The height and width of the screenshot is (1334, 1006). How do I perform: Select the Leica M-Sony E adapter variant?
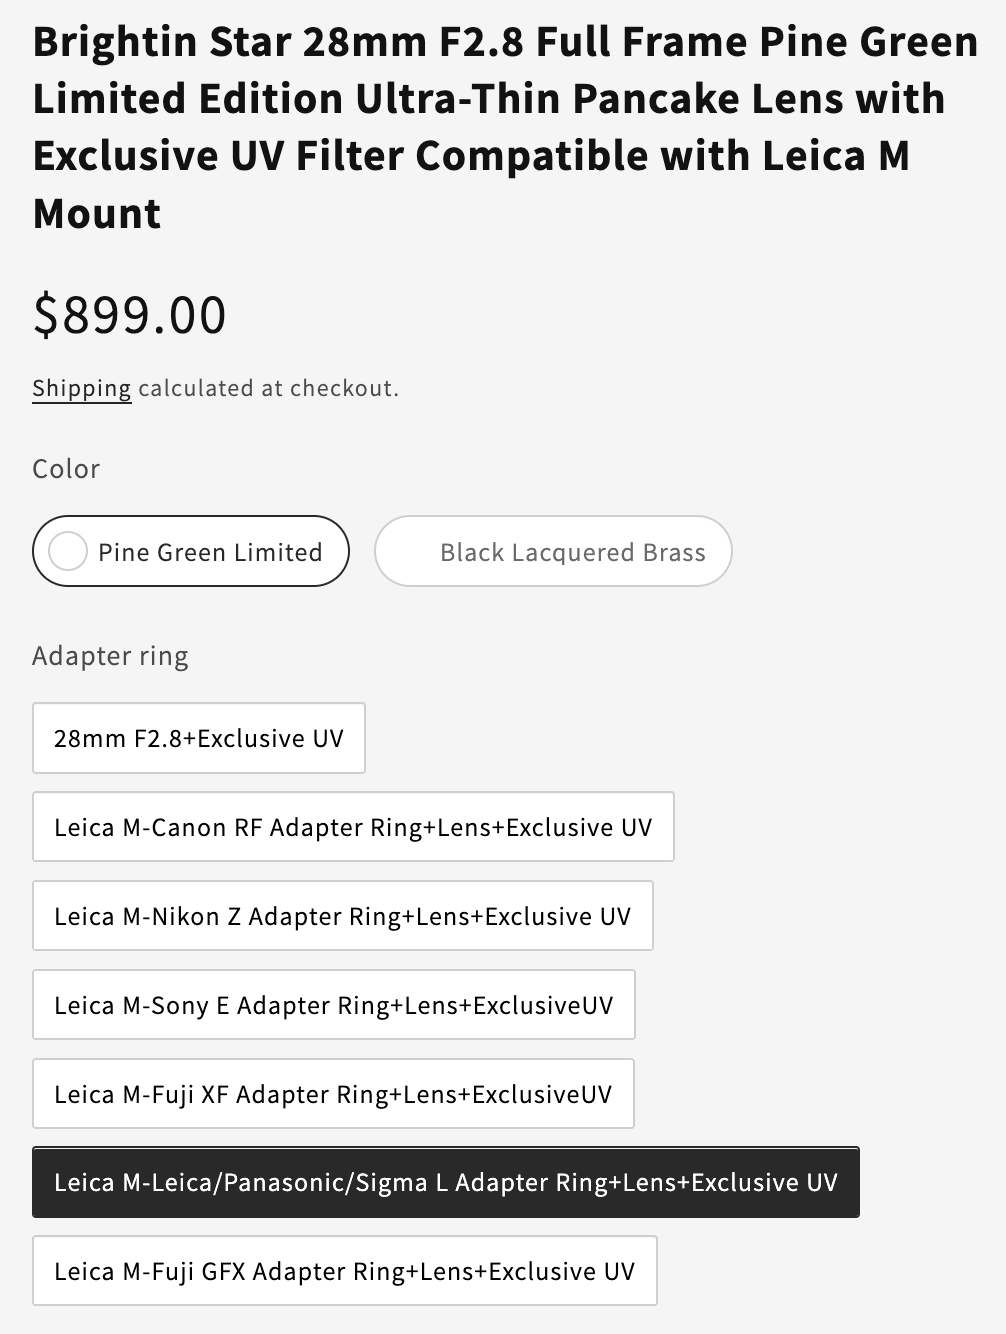pyautogui.click(x=333, y=1005)
